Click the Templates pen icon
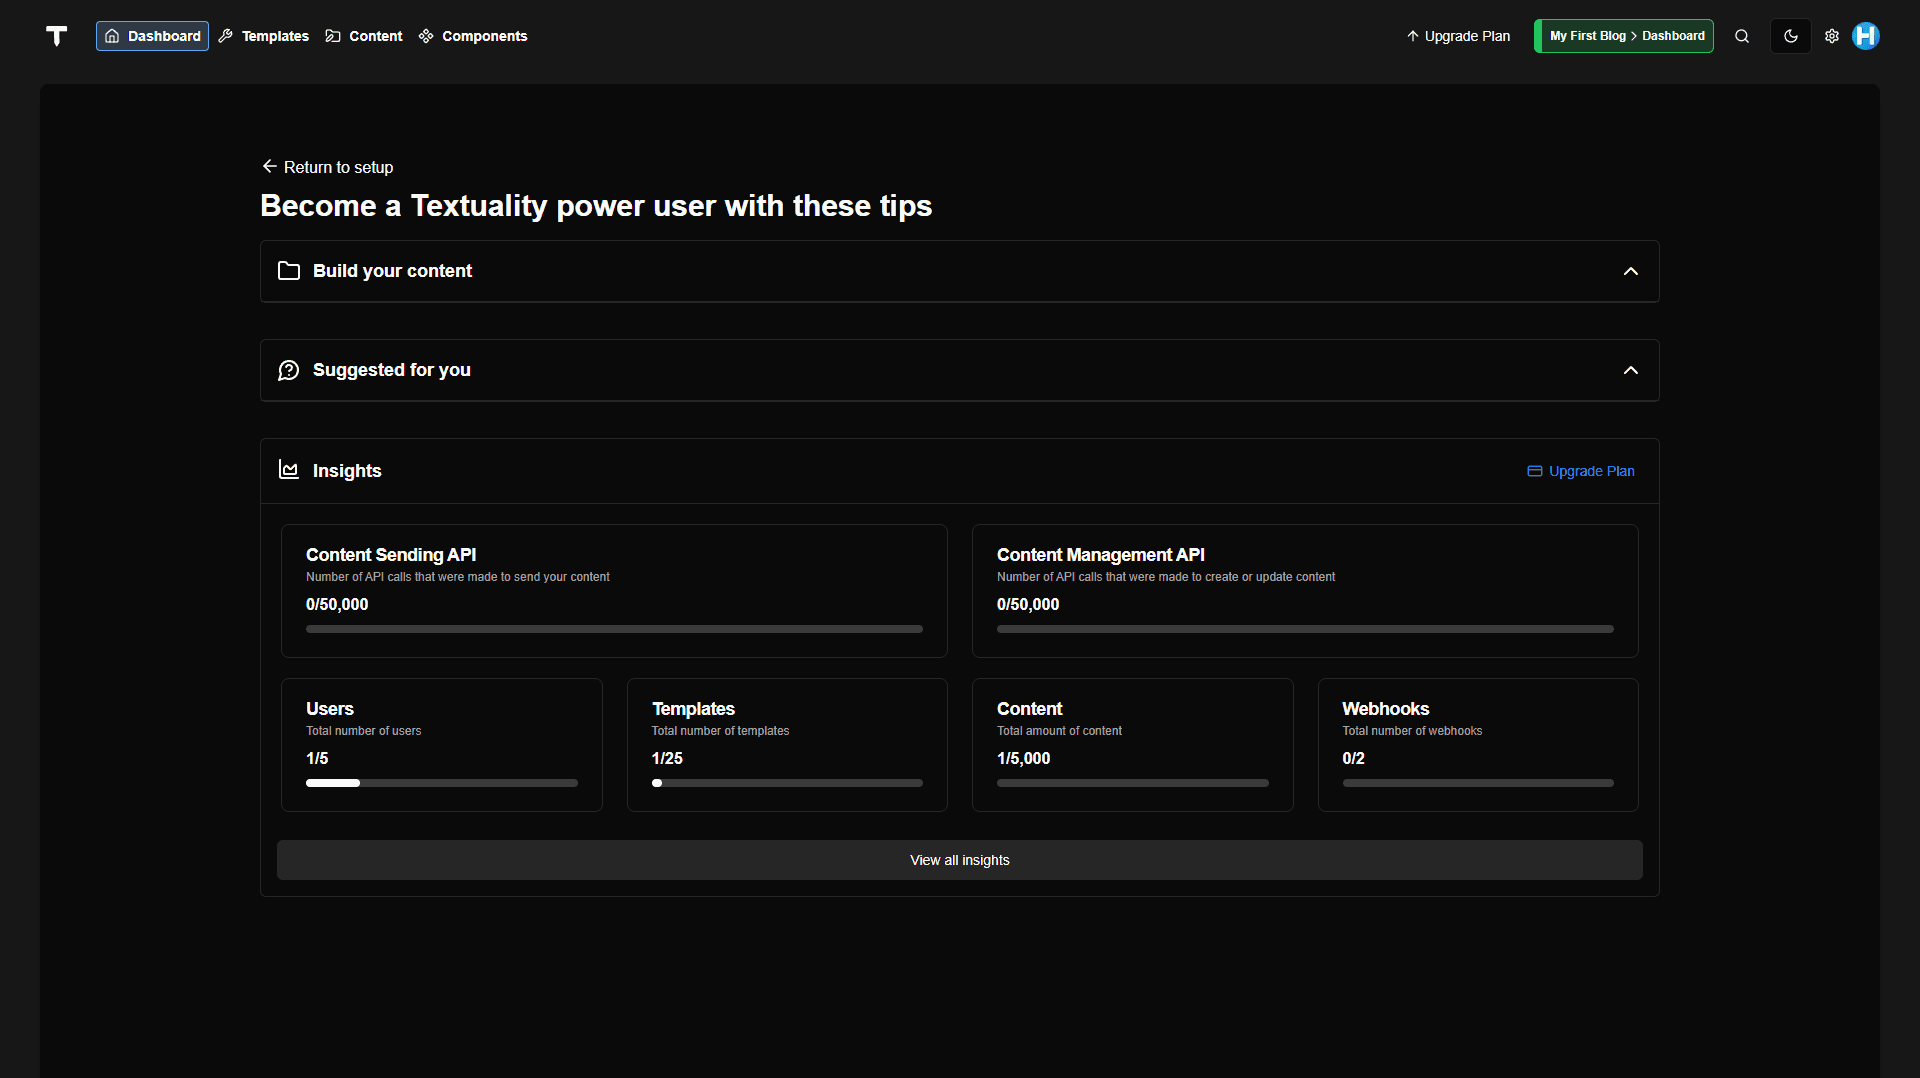The image size is (1920, 1078). coord(227,36)
